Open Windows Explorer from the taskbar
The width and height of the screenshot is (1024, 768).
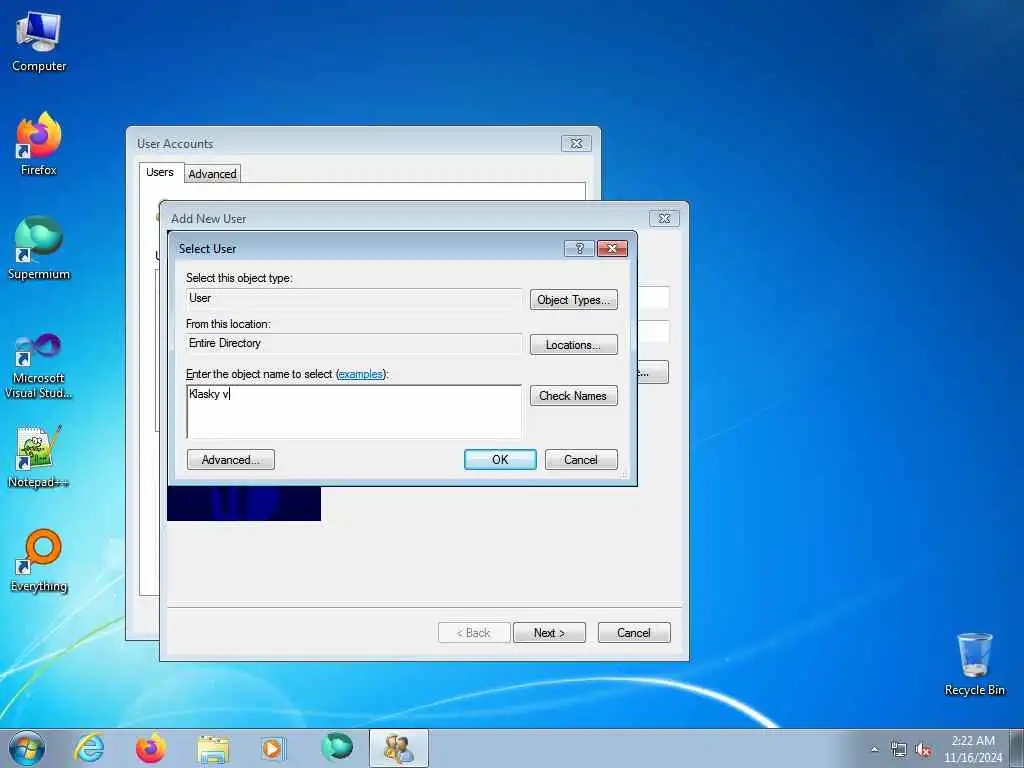213,748
